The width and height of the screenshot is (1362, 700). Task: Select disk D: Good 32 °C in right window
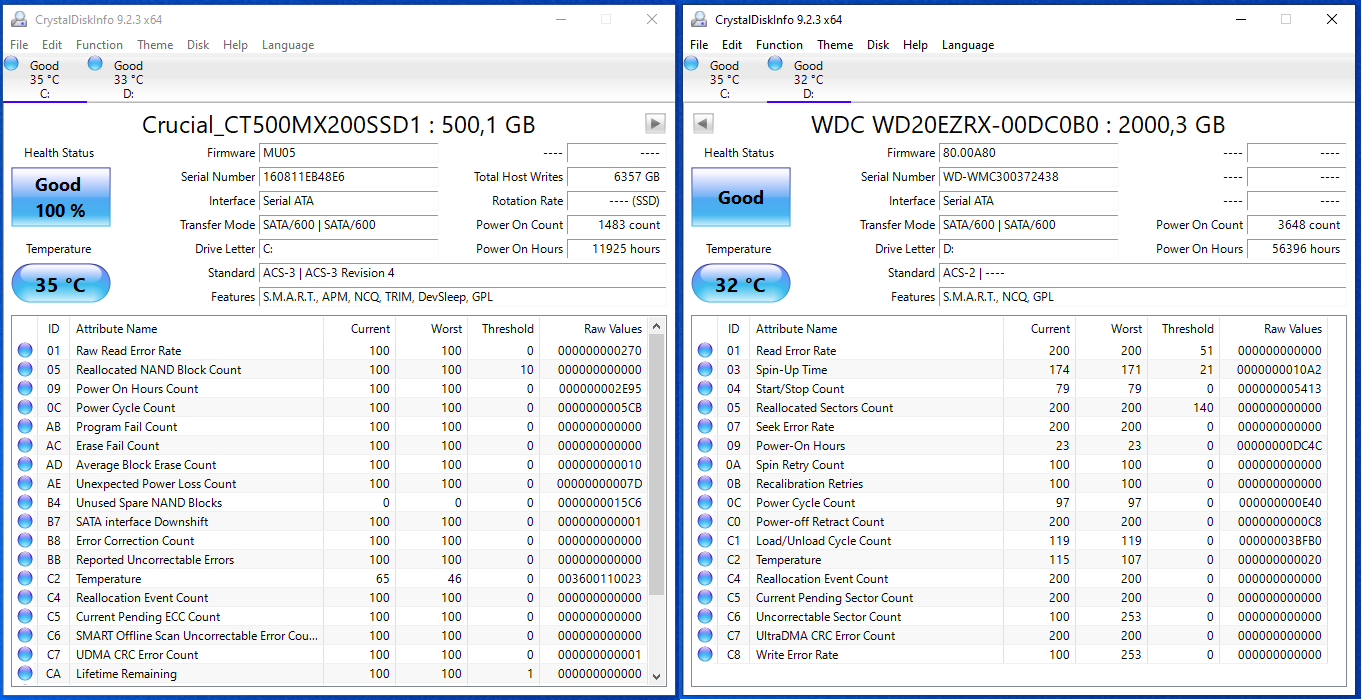[808, 79]
